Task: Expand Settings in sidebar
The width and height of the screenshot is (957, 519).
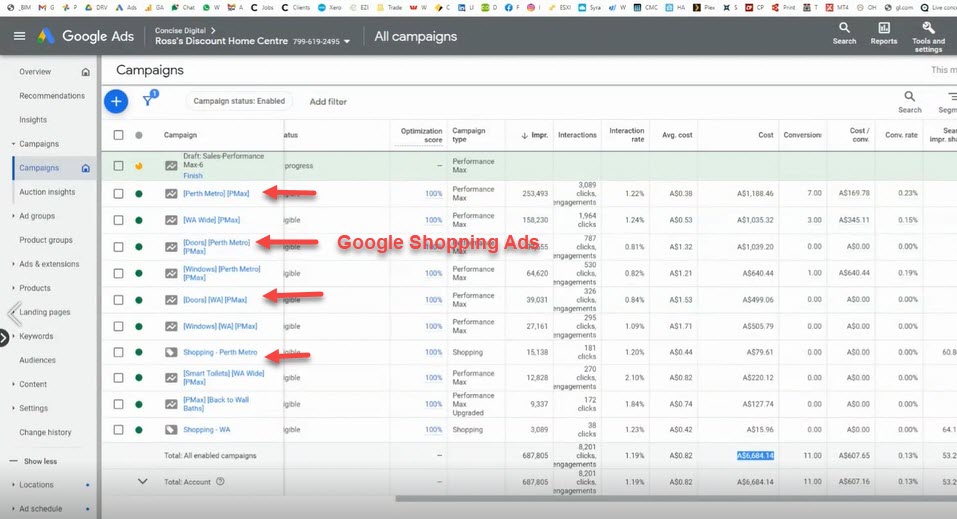Action: pos(13,408)
